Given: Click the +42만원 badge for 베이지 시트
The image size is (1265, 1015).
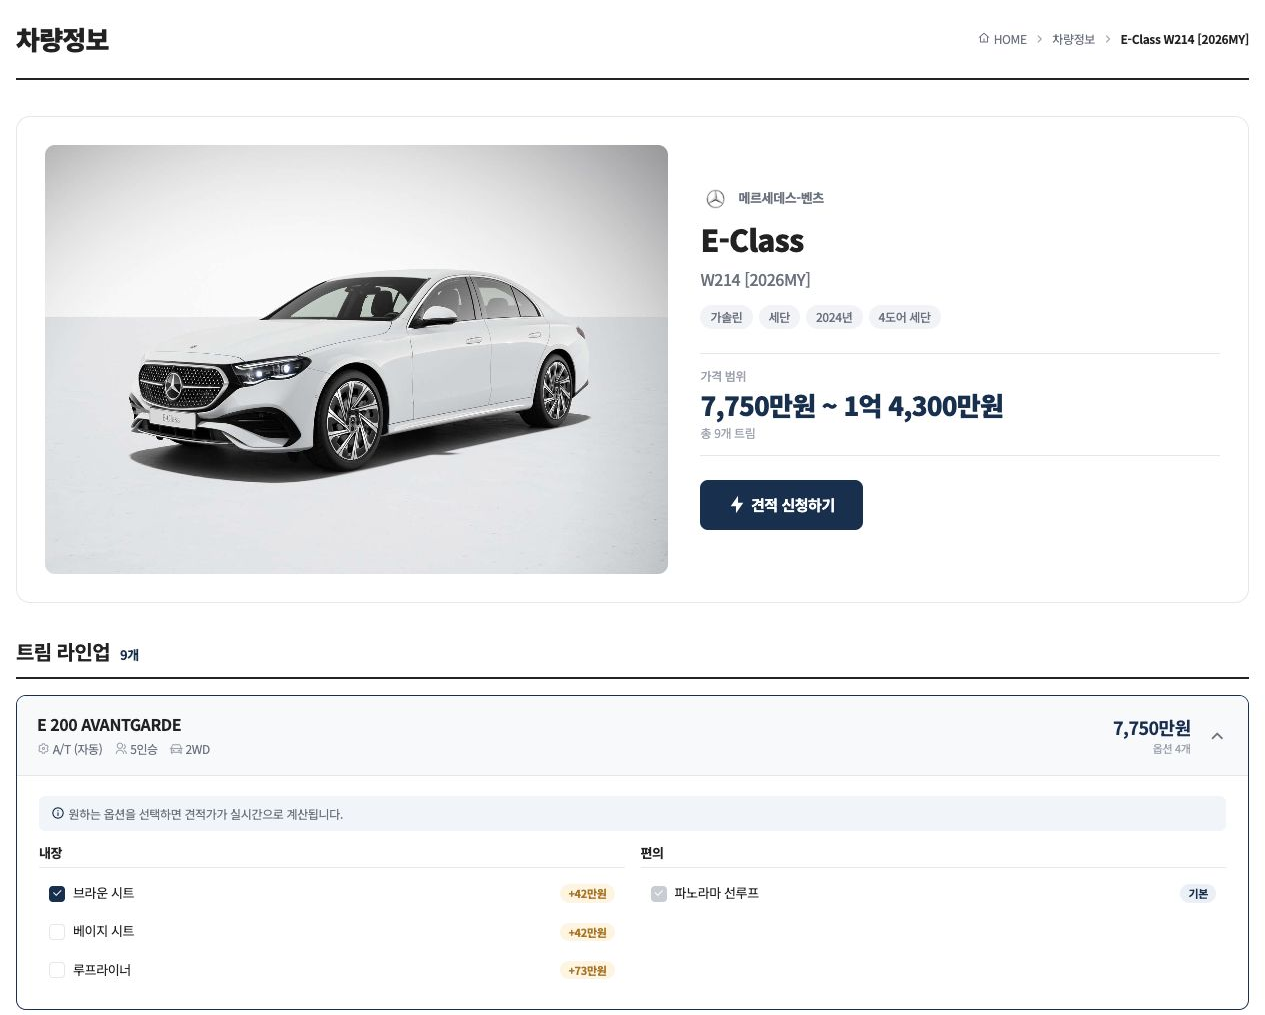Looking at the screenshot, I should point(587,933).
